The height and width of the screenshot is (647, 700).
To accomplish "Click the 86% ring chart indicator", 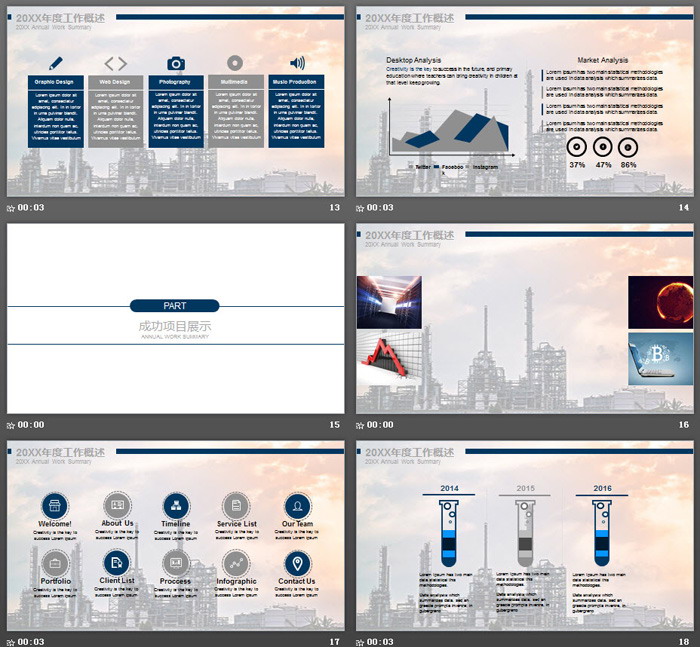I will [x=628, y=146].
